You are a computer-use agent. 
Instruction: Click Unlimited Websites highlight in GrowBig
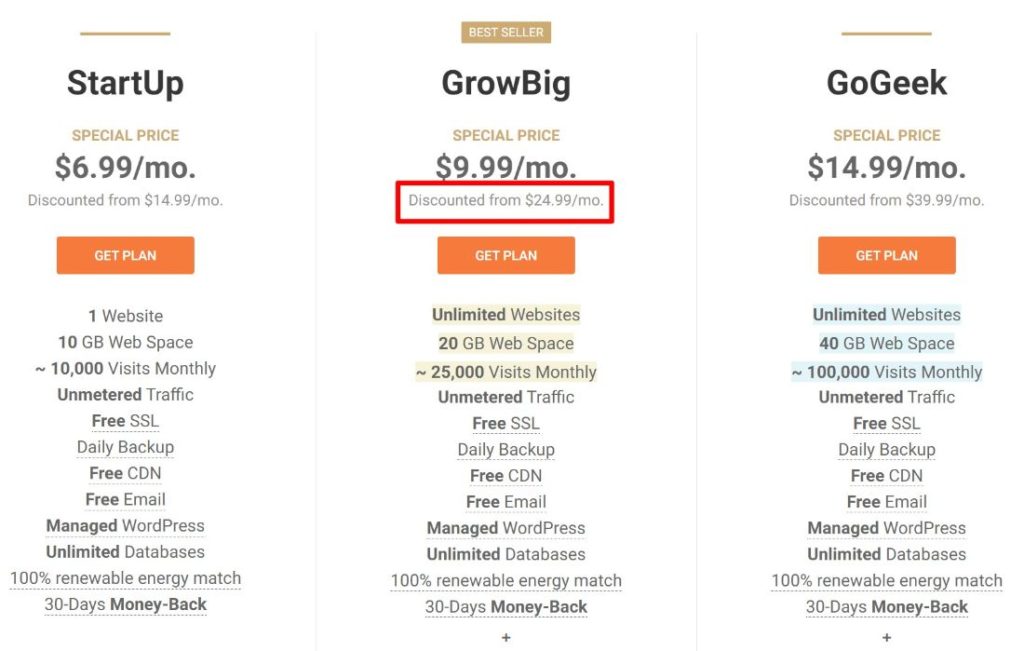pos(506,315)
